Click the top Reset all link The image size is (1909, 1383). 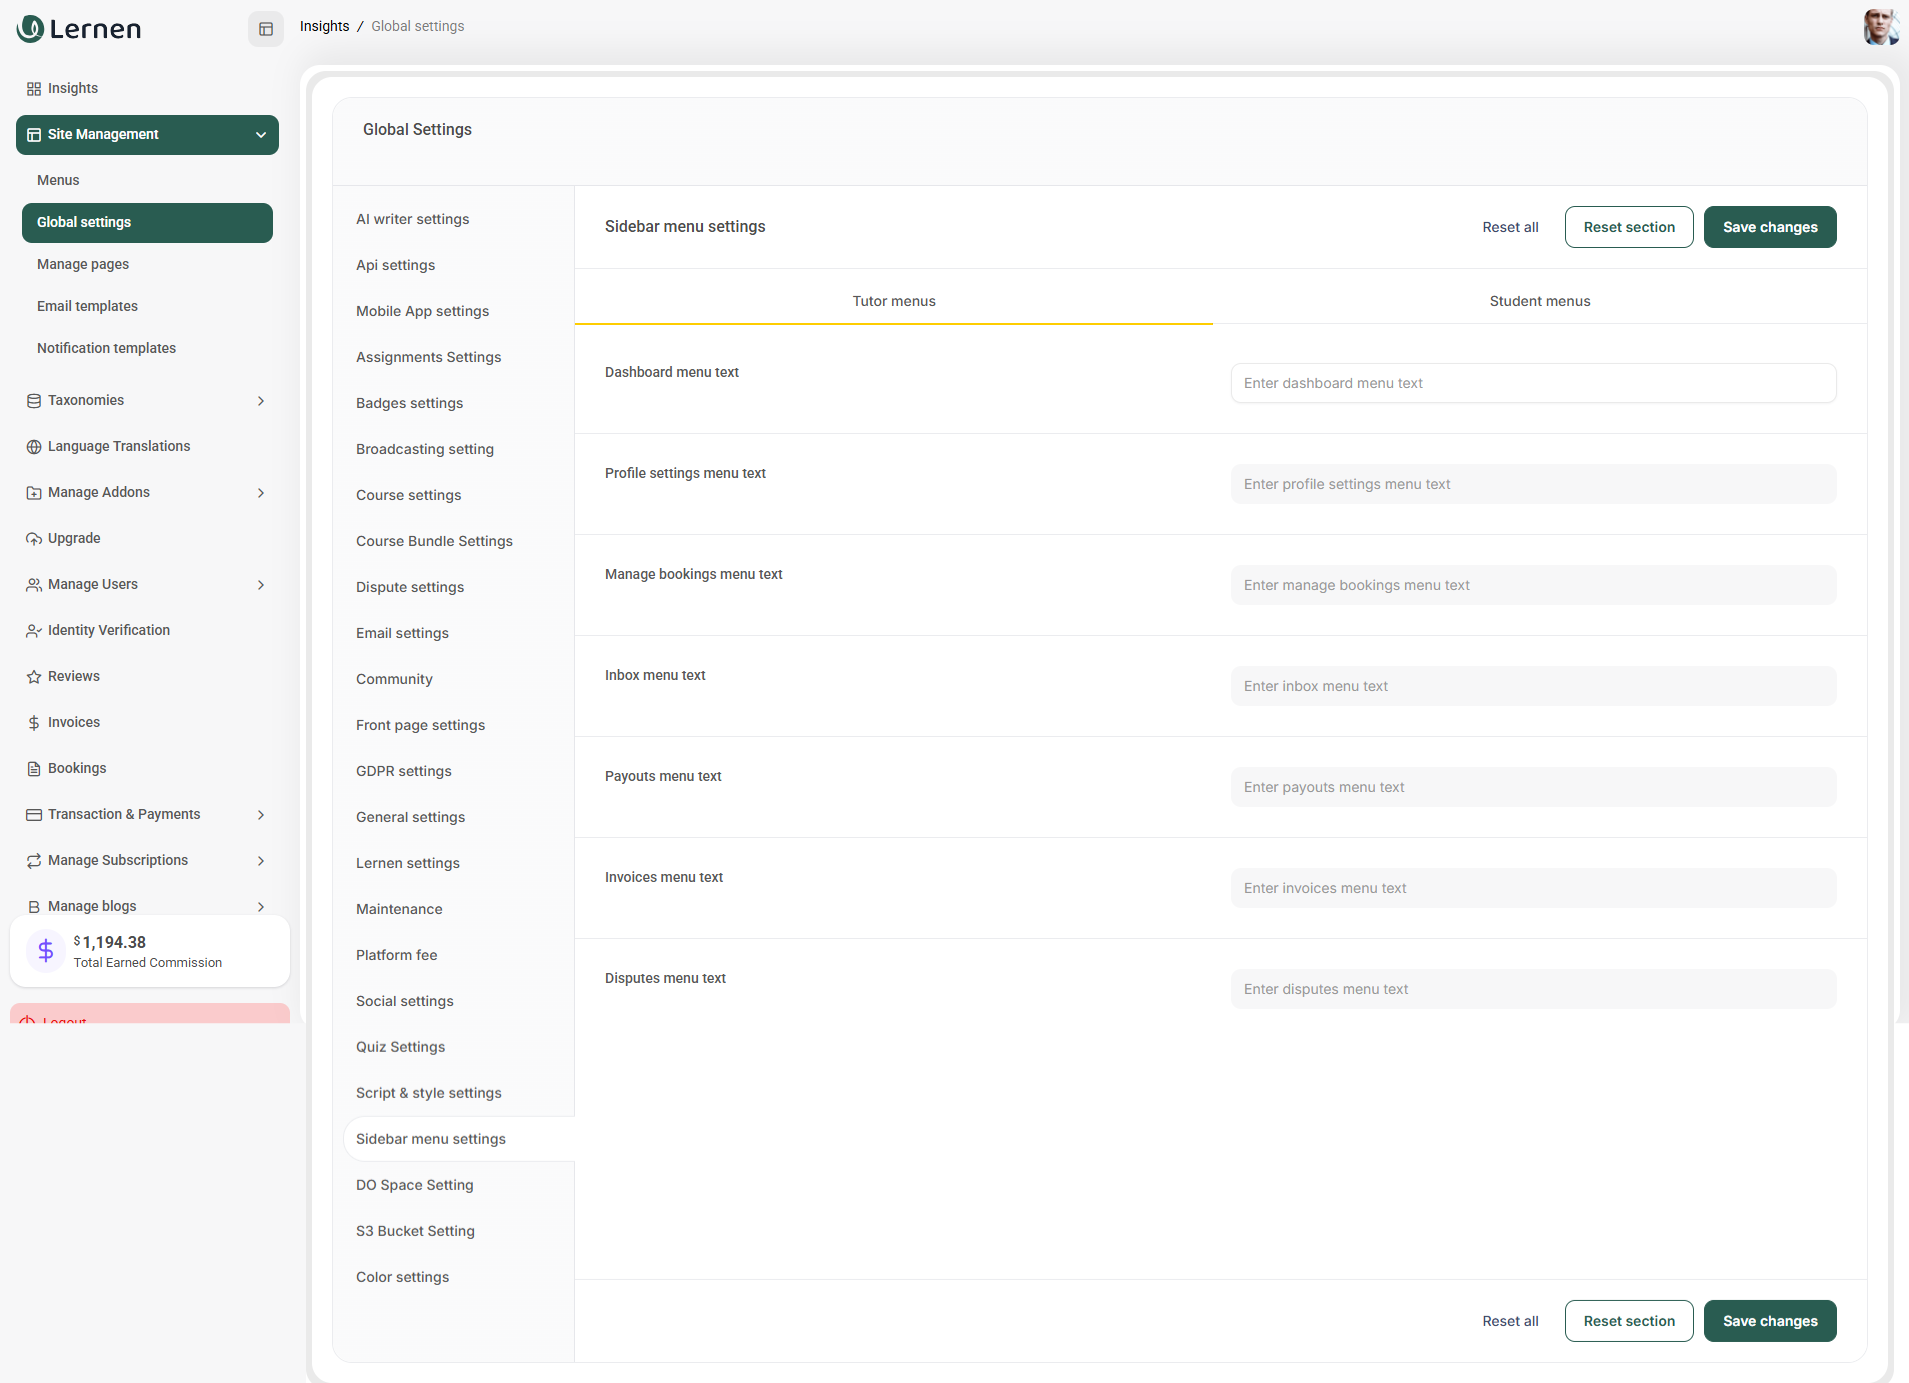pos(1510,227)
